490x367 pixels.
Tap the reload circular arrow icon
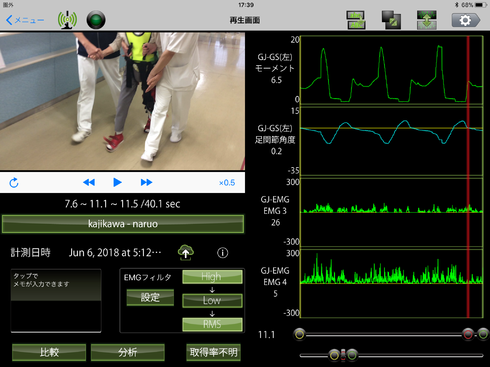(x=14, y=183)
